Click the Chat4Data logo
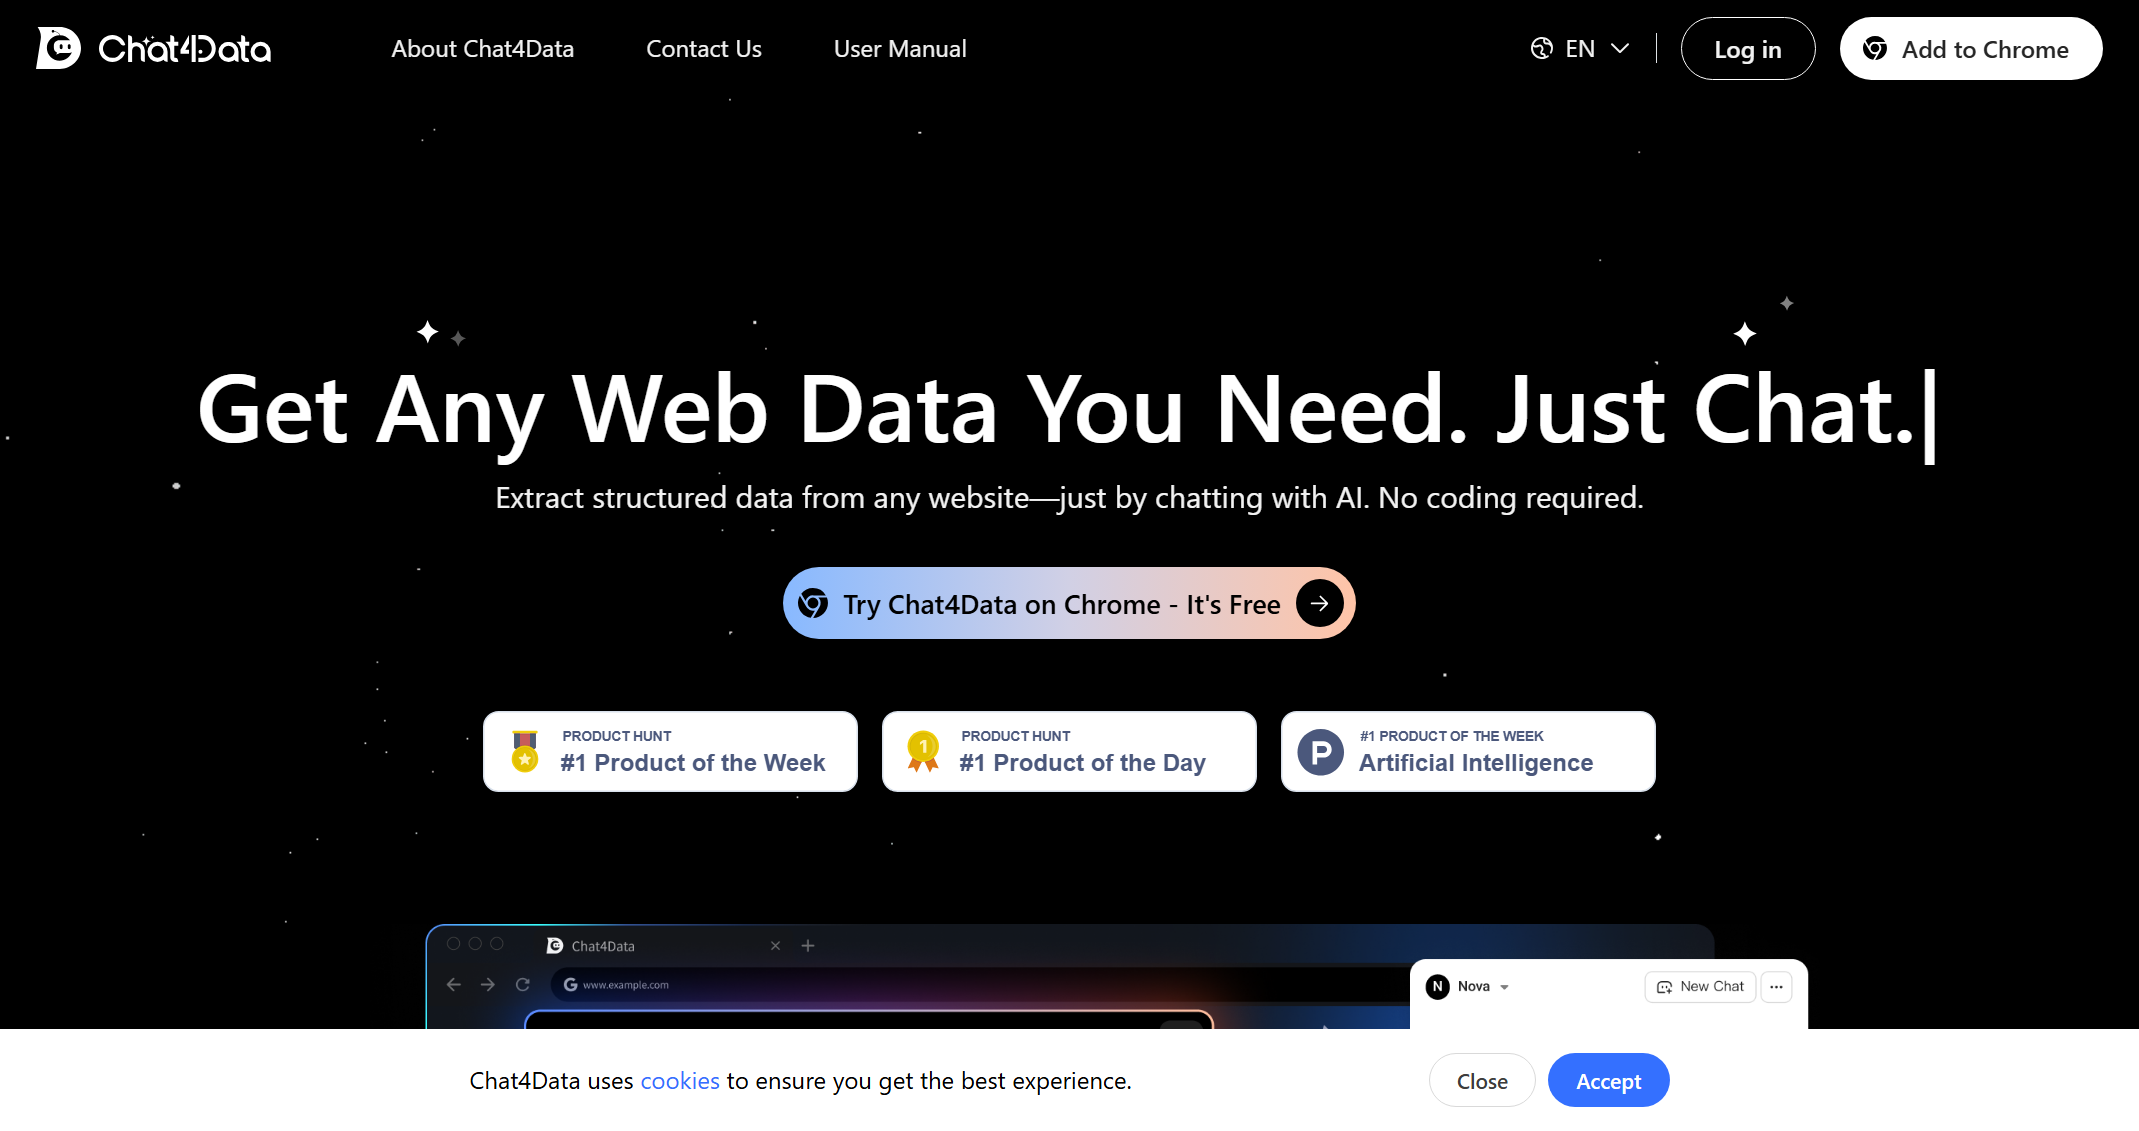The image size is (2139, 1131). pyautogui.click(x=153, y=48)
